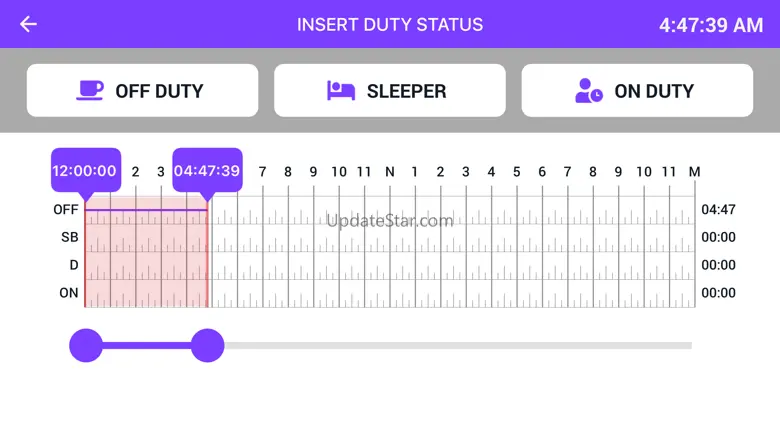Click the OFF row label on graph

66,210
